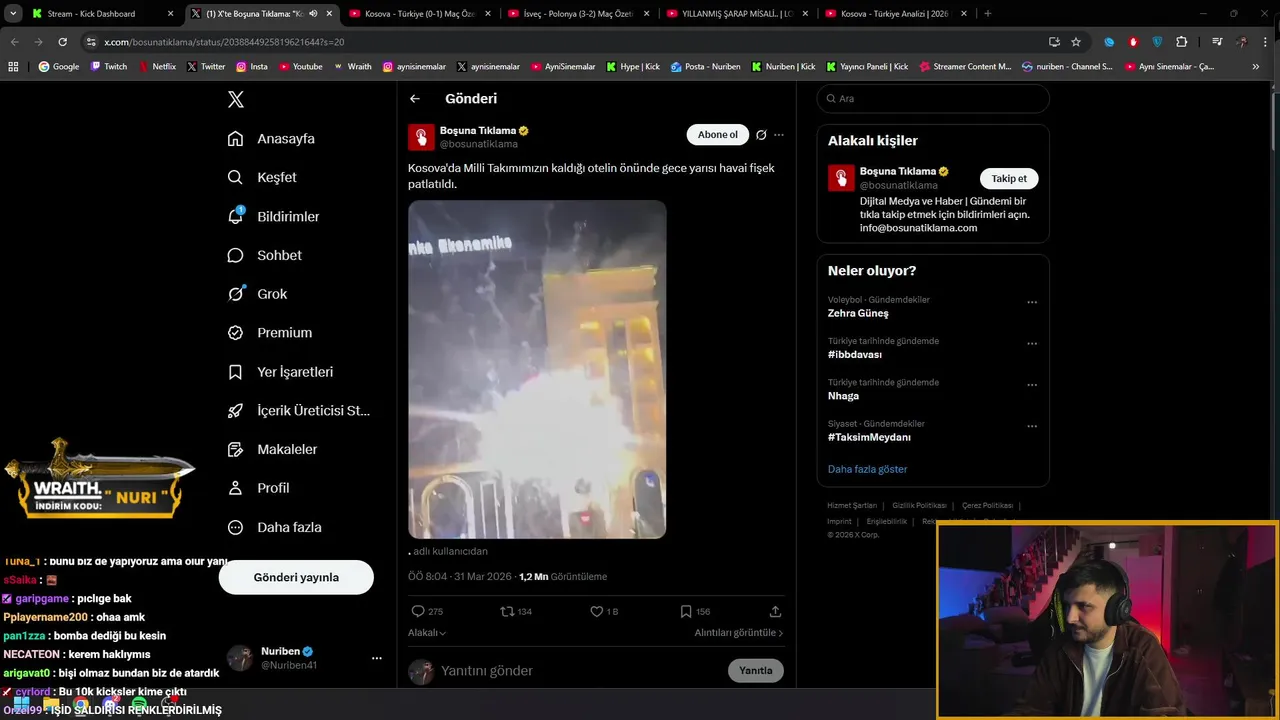Open the Yayıncı Paneli | Kick bookmark
Viewport: 1280px width, 720px height.
pyautogui.click(x=867, y=67)
